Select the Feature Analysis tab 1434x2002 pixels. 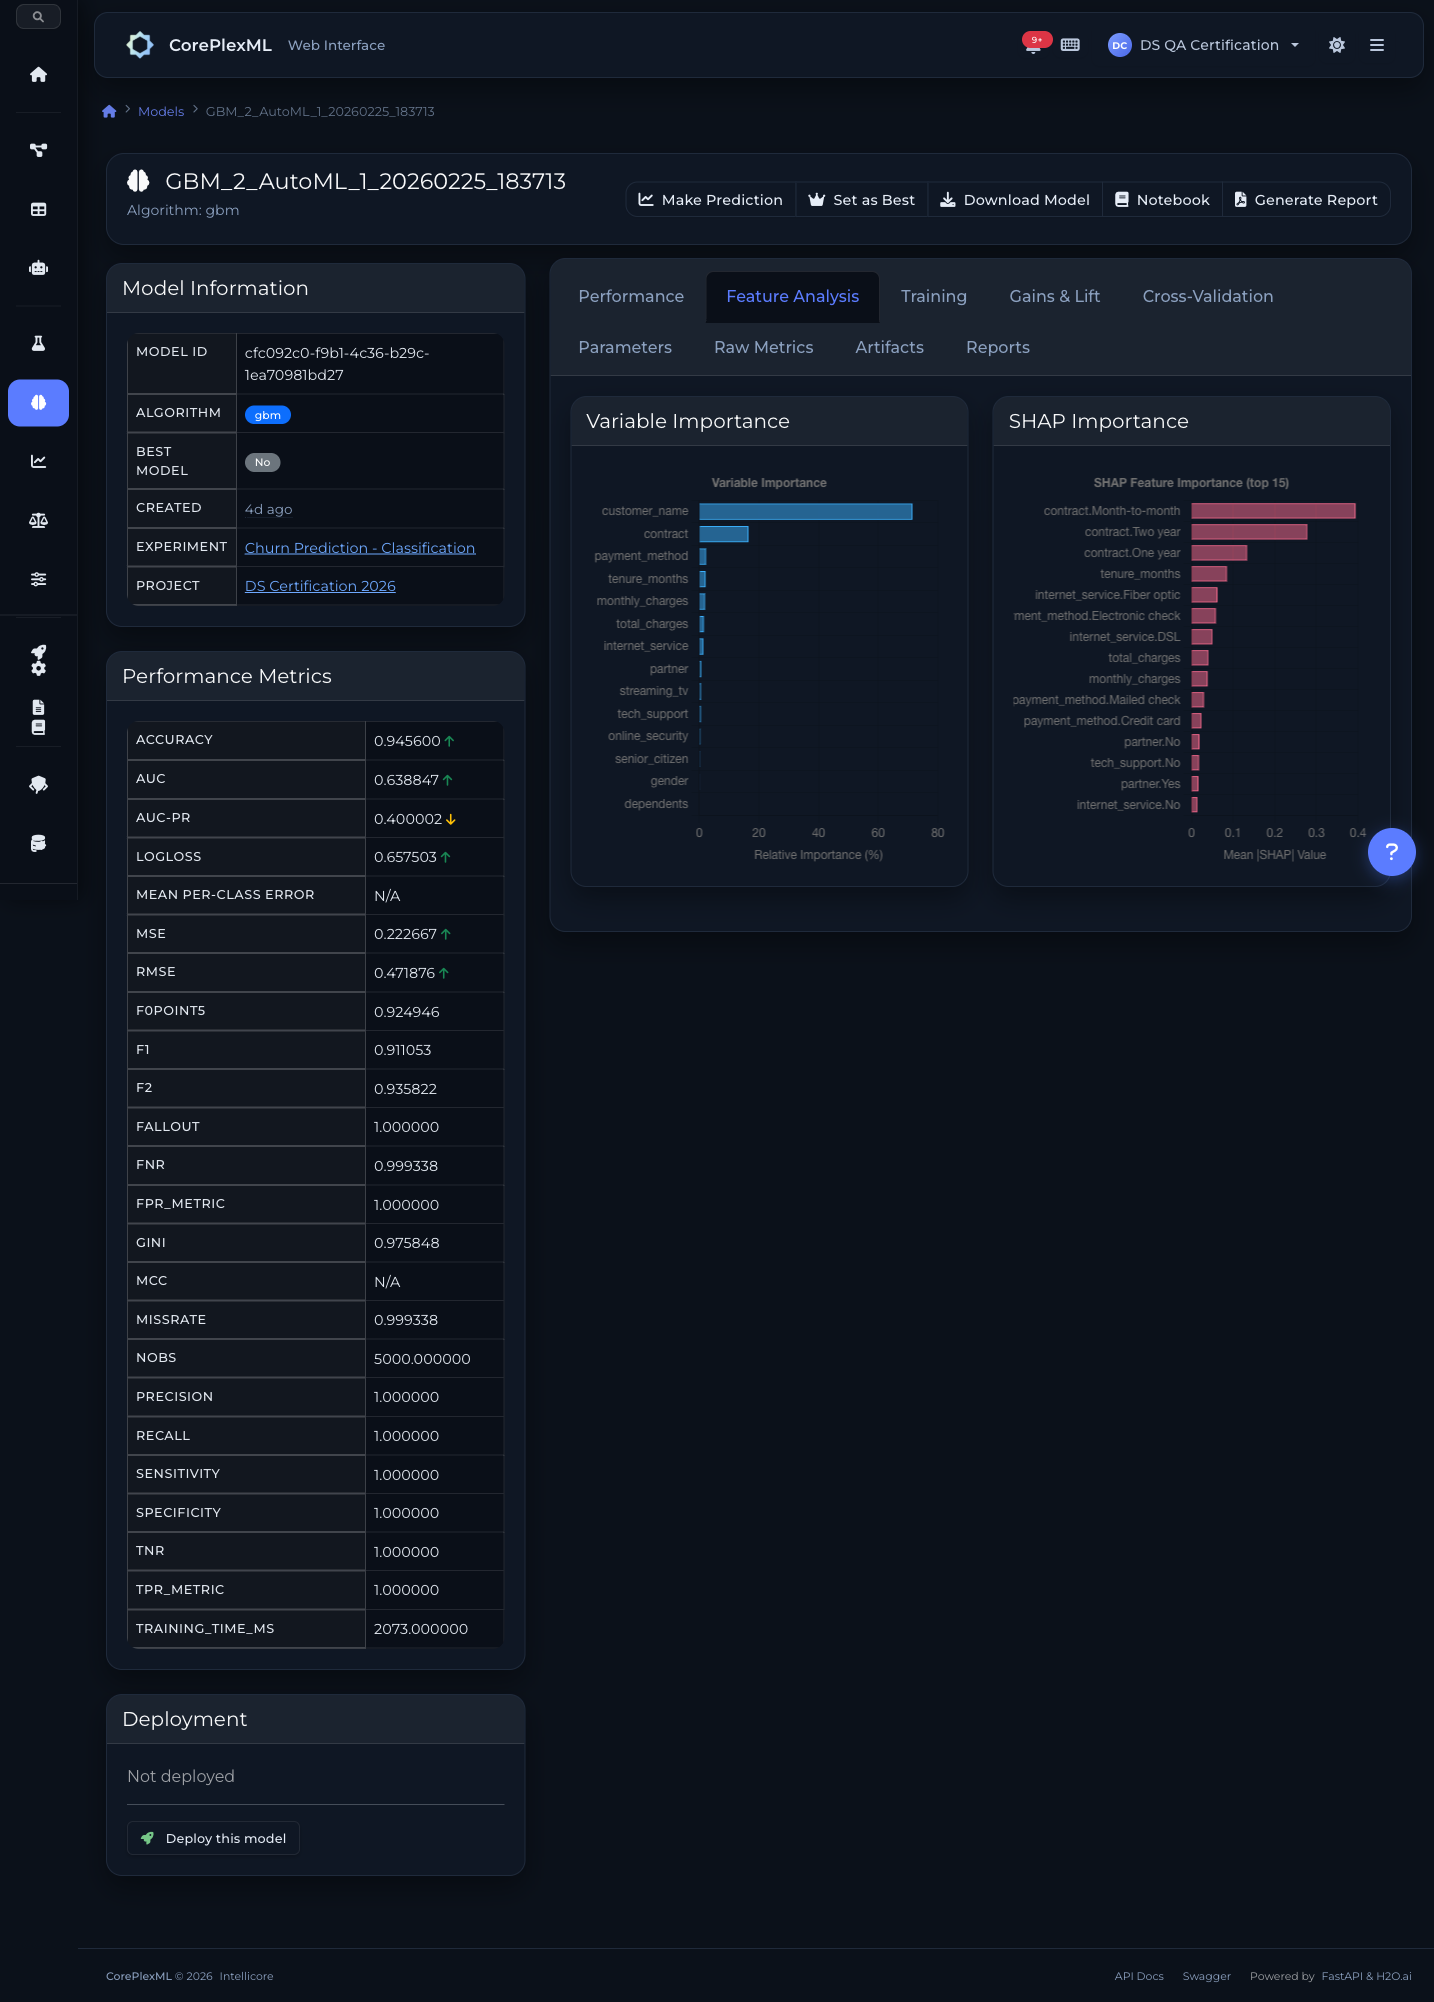[792, 296]
